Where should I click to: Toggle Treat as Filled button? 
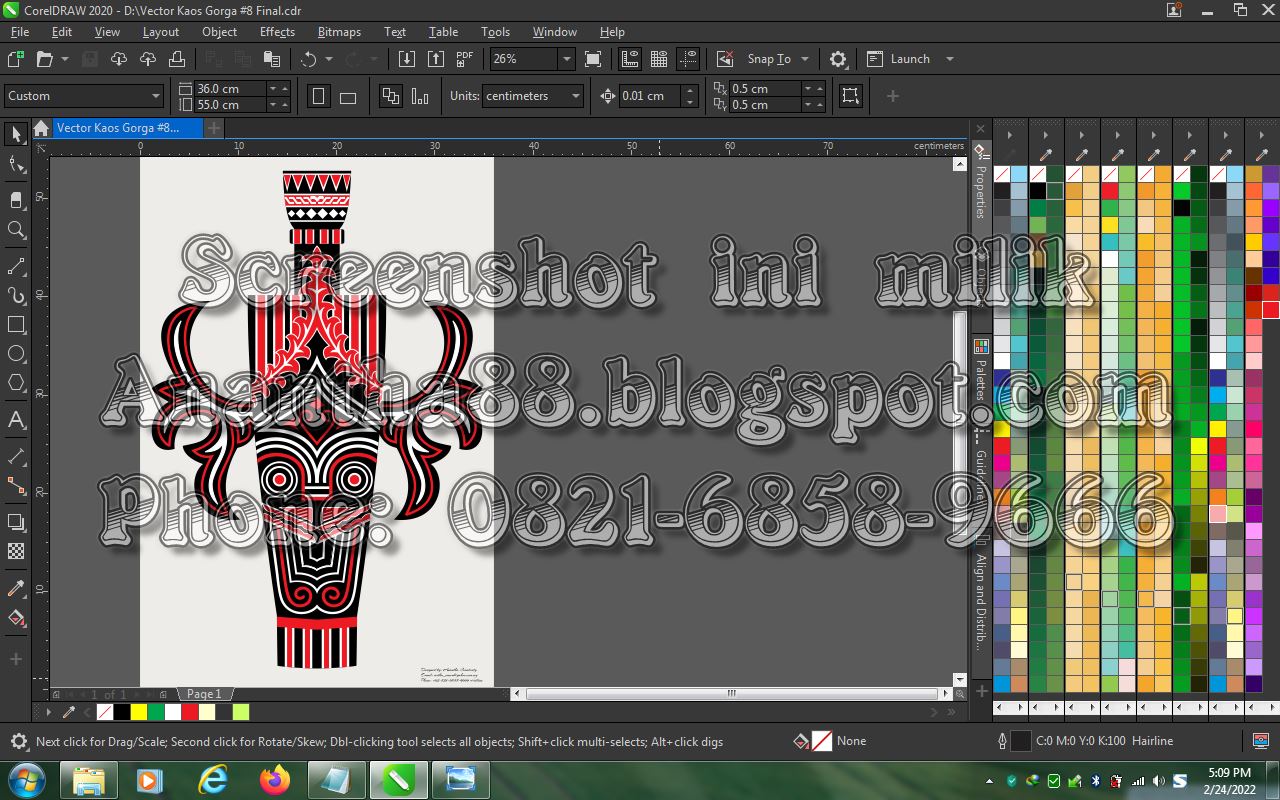851,96
